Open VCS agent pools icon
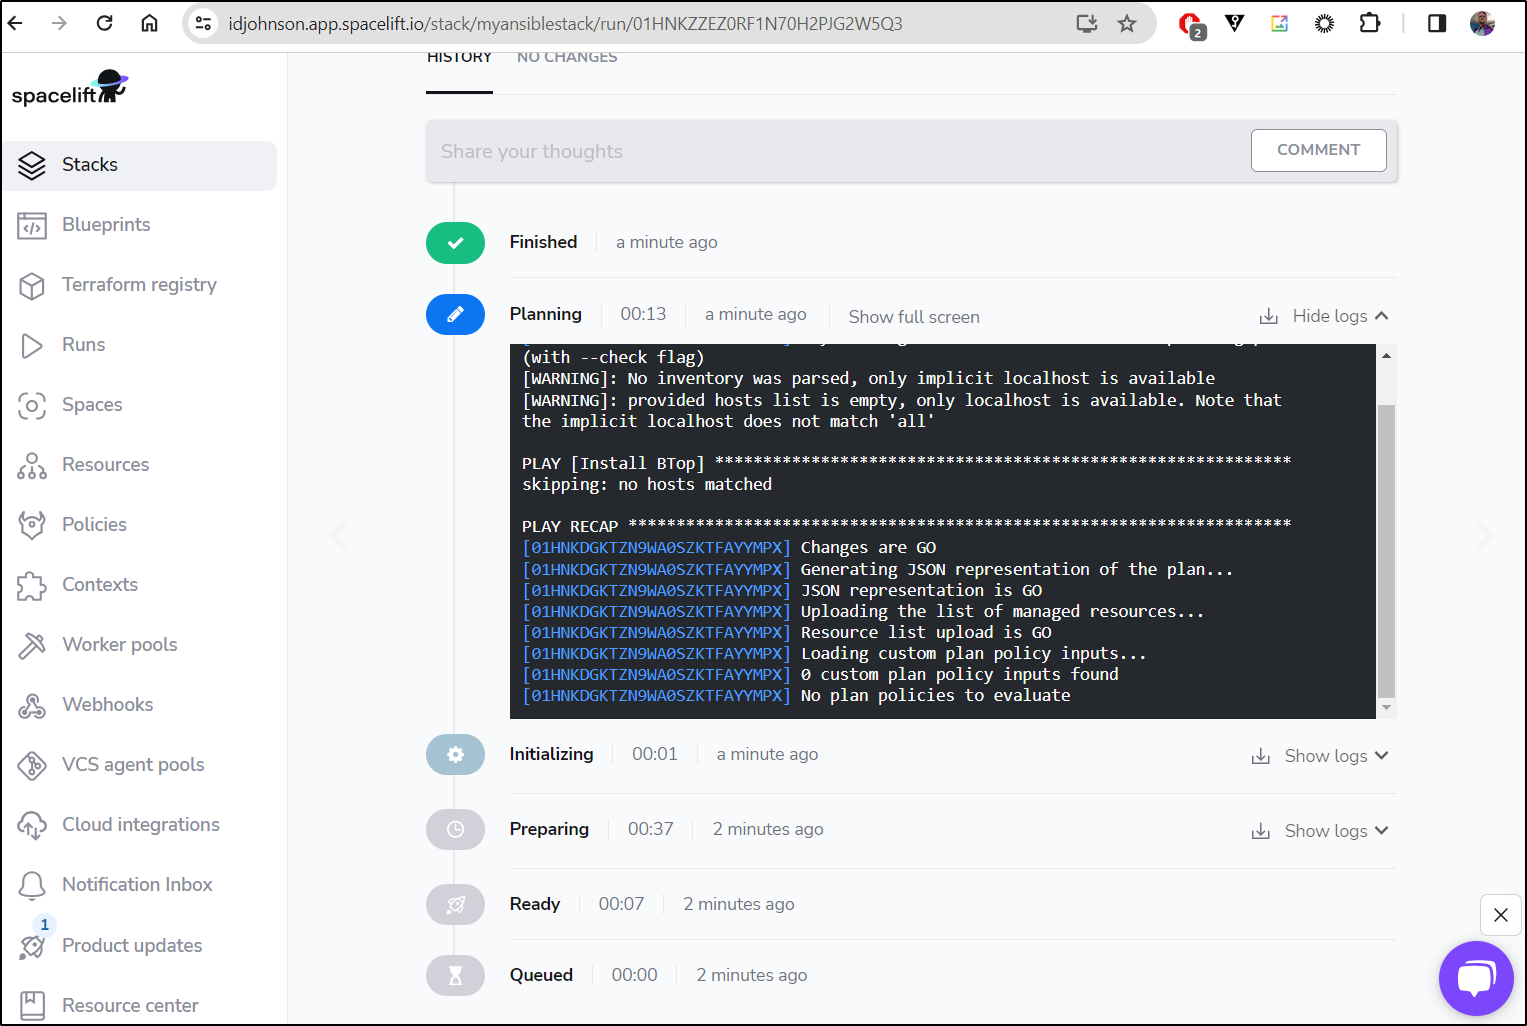Image resolution: width=1527 pixels, height=1026 pixels. click(32, 765)
